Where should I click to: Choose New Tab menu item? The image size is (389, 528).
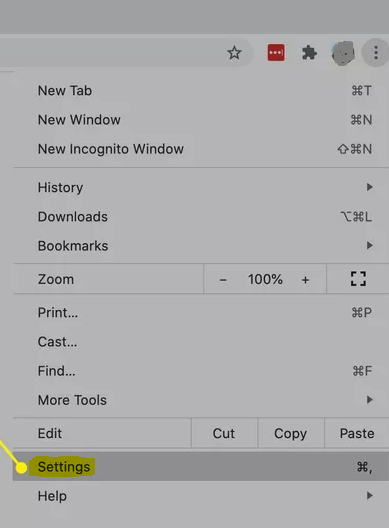[x=201, y=91]
